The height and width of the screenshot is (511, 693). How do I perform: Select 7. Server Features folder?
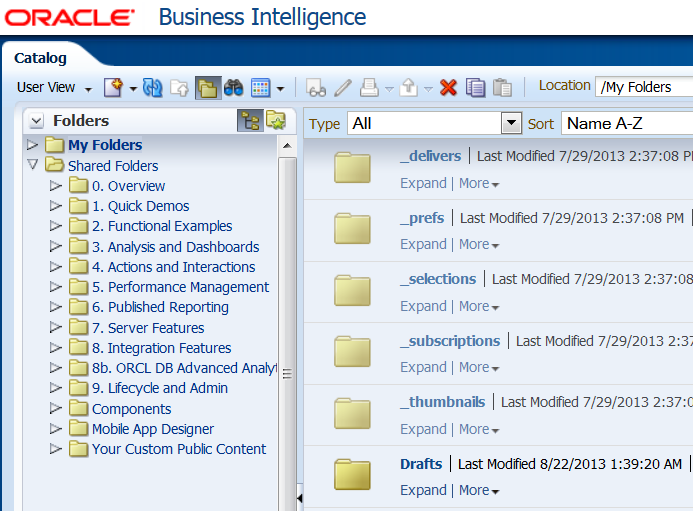click(148, 328)
